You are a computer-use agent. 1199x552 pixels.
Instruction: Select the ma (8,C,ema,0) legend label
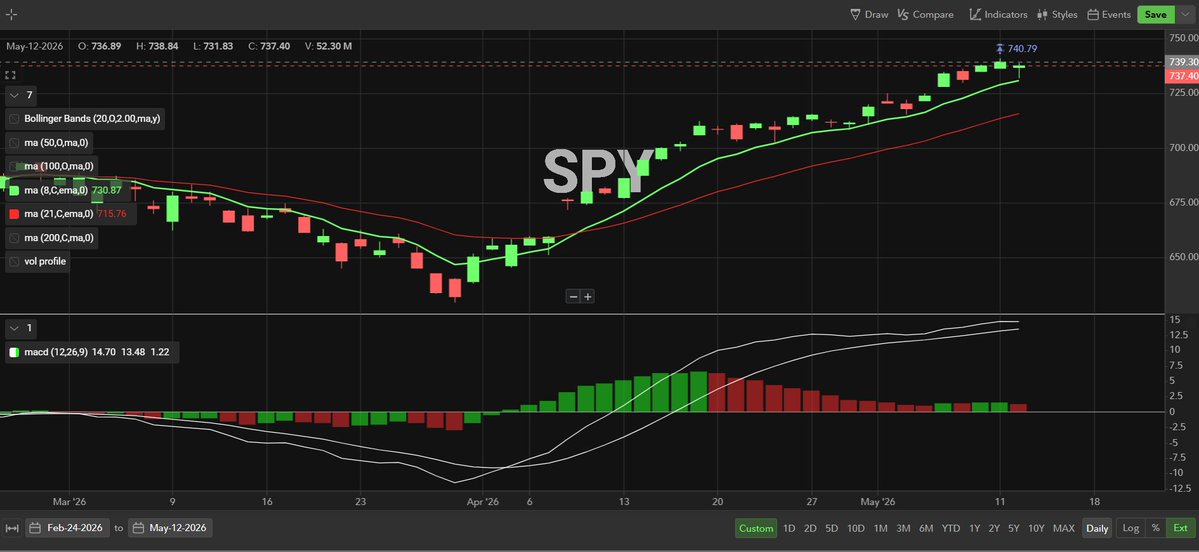(56, 190)
